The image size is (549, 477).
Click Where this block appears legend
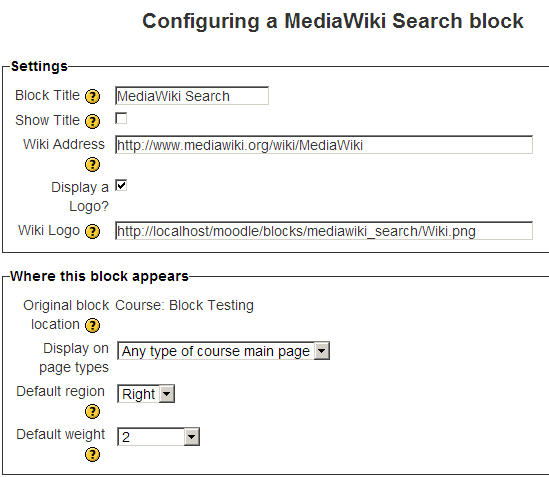pyautogui.click(x=99, y=276)
